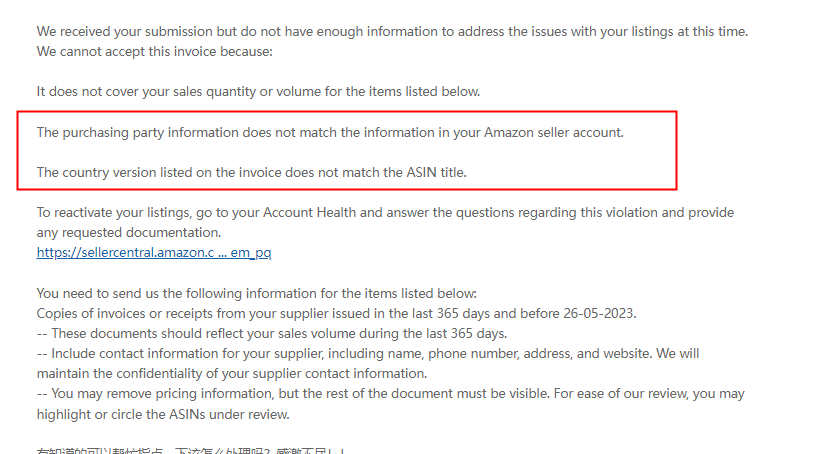Click the partially visible Chinese text at bottom
This screenshot has height=454, width=826.
[191, 450]
